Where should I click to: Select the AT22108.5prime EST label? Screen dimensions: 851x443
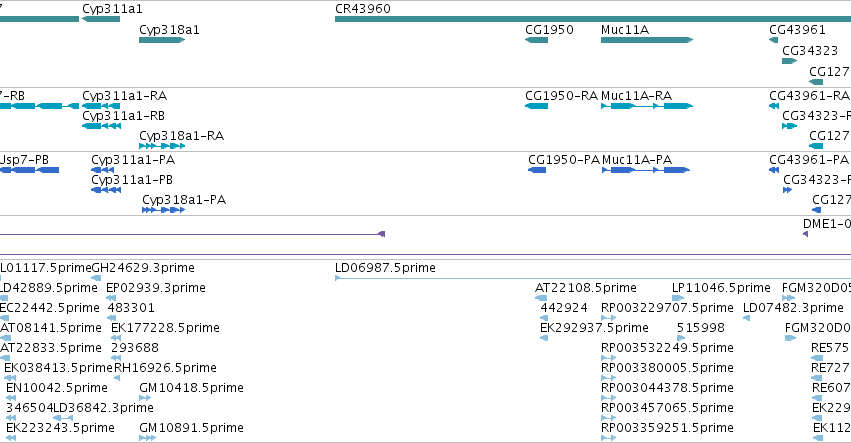pyautogui.click(x=586, y=288)
